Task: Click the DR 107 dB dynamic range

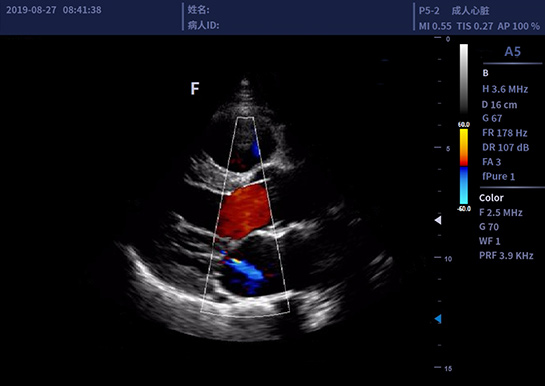Action: pyautogui.click(x=505, y=148)
